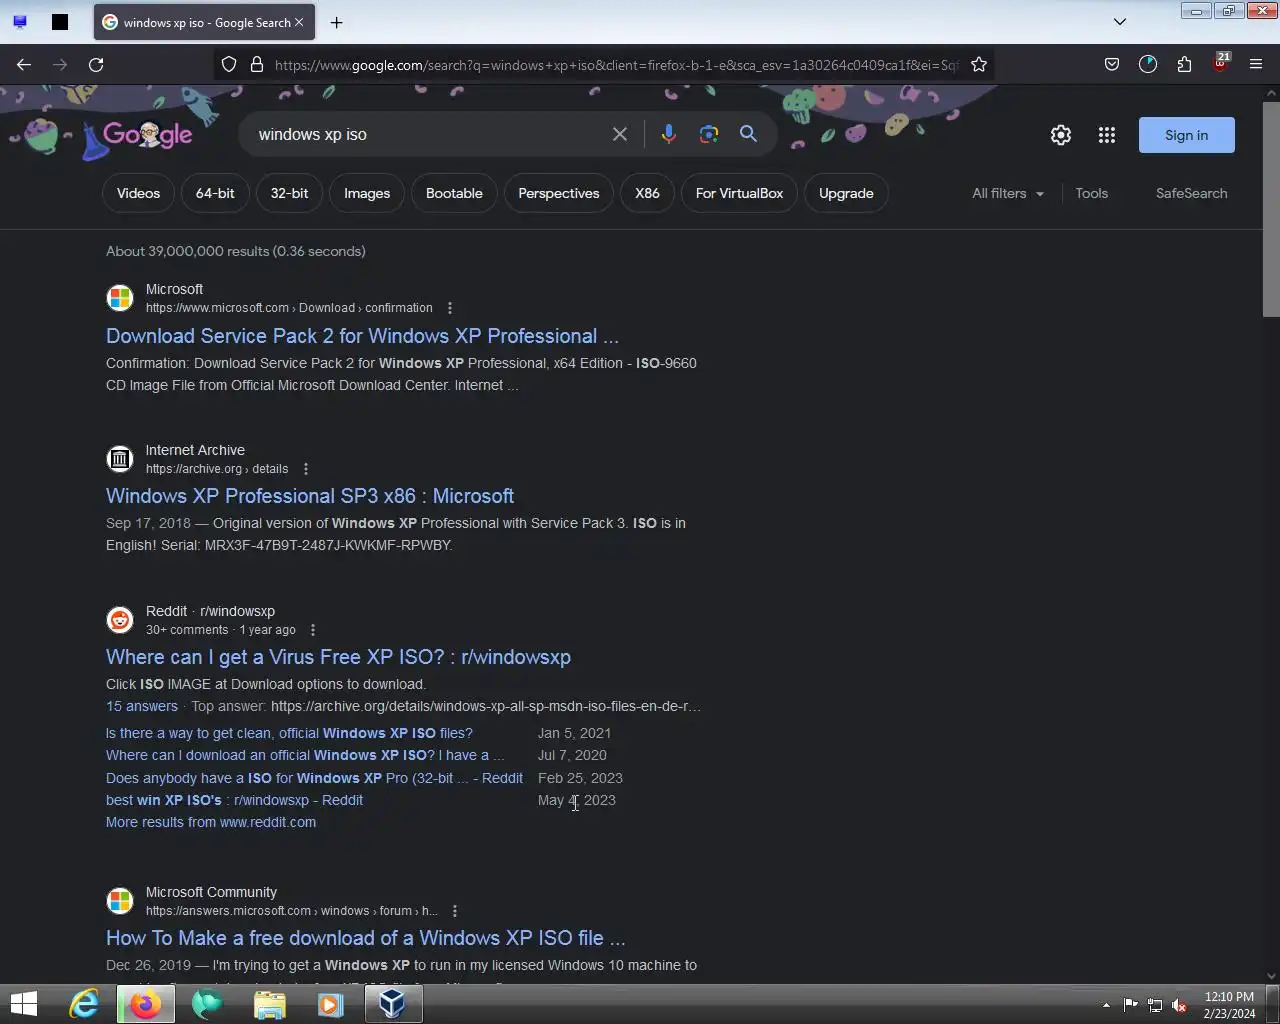Open the Firefox extensions puzzle icon
This screenshot has width=1280, height=1024.
(1184, 64)
